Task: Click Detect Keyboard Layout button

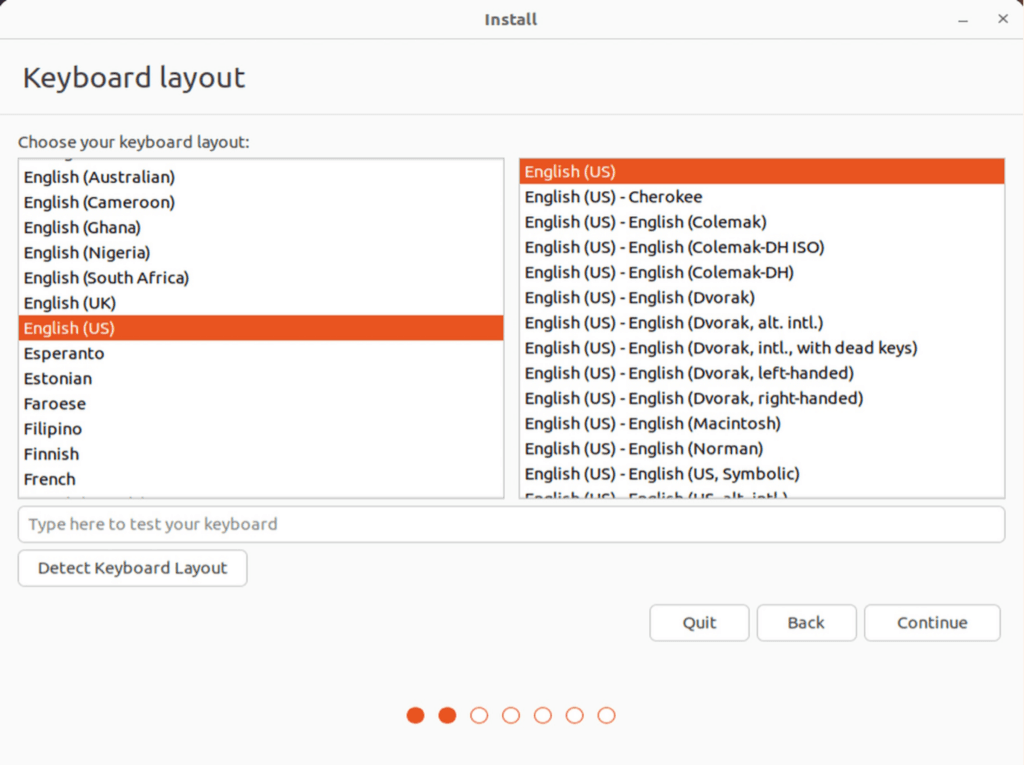Action: coord(132,568)
